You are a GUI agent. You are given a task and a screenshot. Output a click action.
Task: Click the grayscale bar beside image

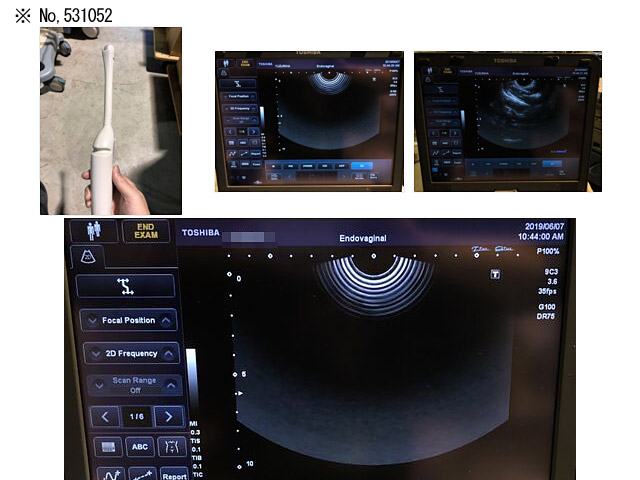coord(191,382)
